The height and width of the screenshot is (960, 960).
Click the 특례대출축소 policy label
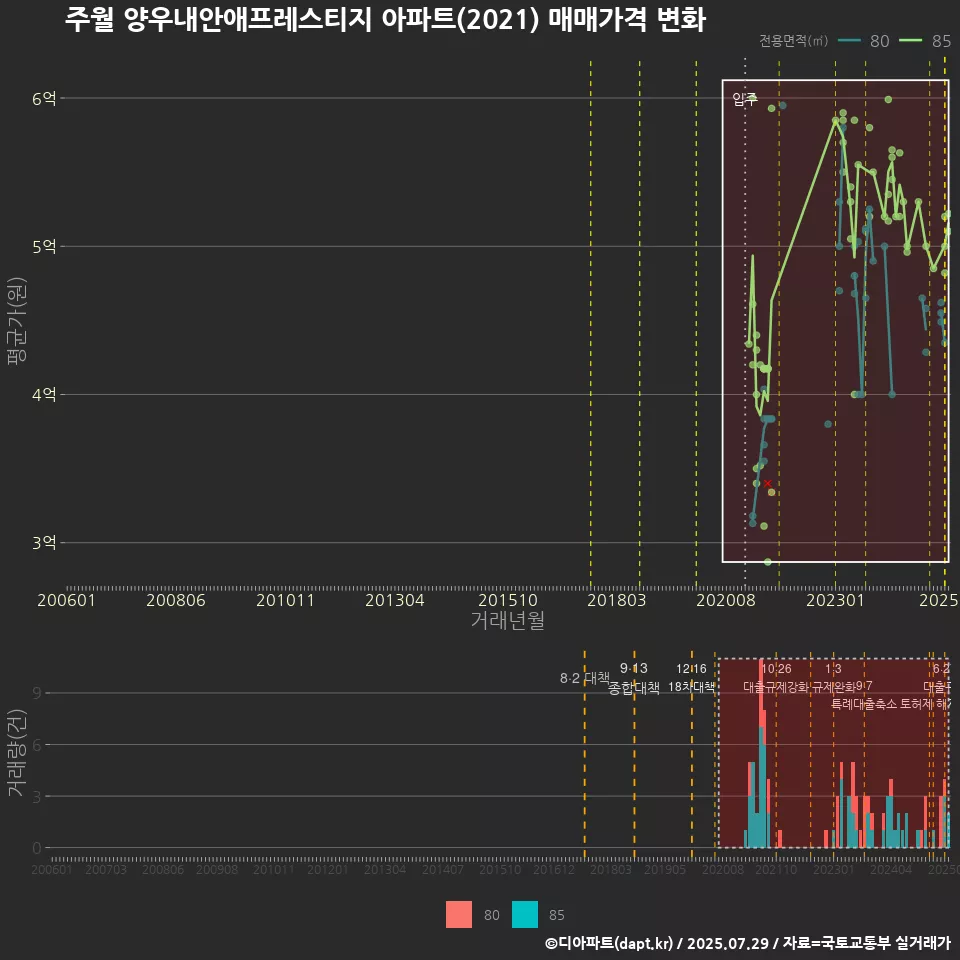(x=864, y=704)
